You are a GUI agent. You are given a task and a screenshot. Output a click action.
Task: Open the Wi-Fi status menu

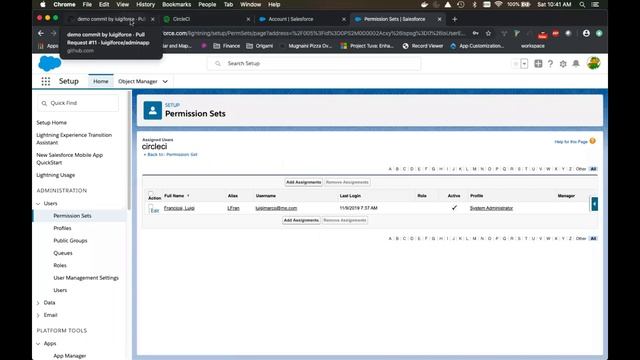[498, 4]
